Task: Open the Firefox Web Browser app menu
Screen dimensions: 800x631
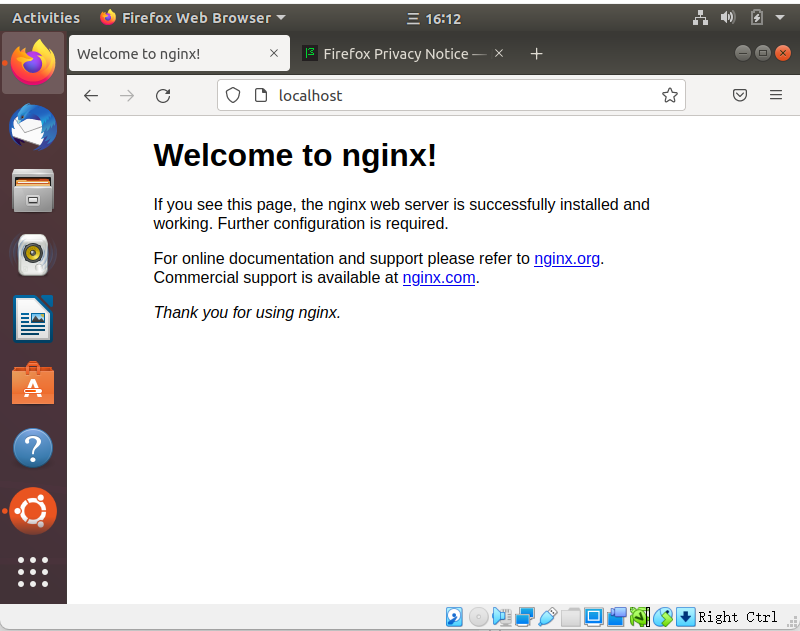Action: [x=193, y=18]
